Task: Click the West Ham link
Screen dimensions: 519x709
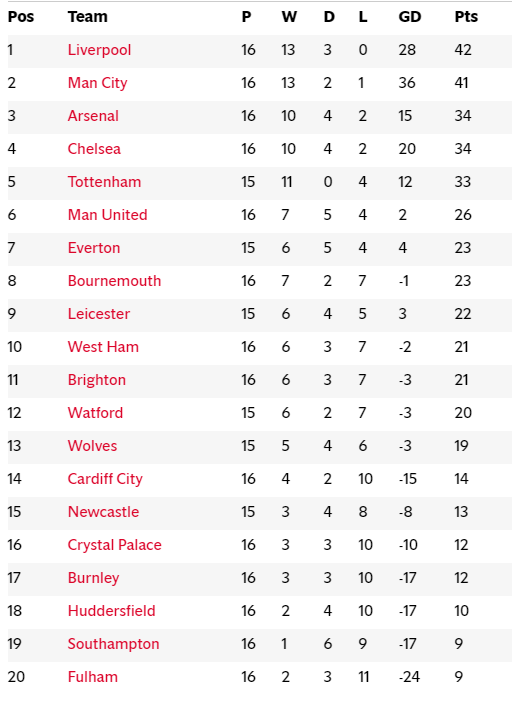Action: pos(104,347)
